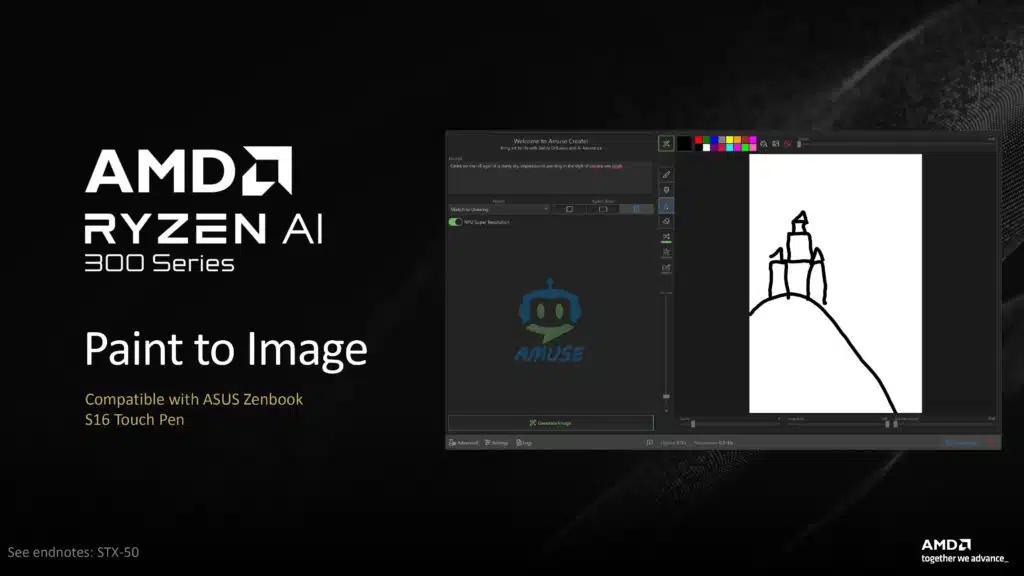Select the portrait aspect ratio option

click(637, 209)
